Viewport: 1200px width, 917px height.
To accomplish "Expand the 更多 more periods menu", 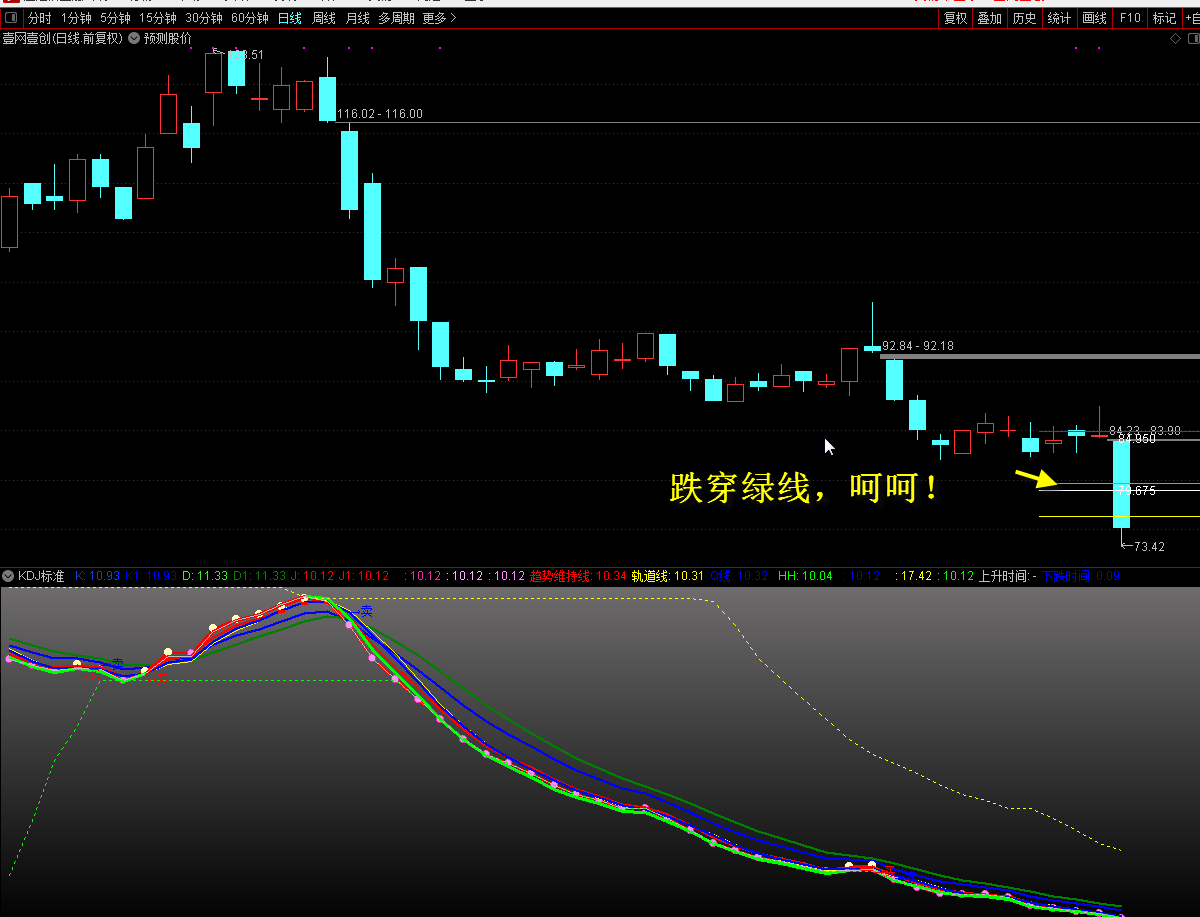I will click(439, 18).
